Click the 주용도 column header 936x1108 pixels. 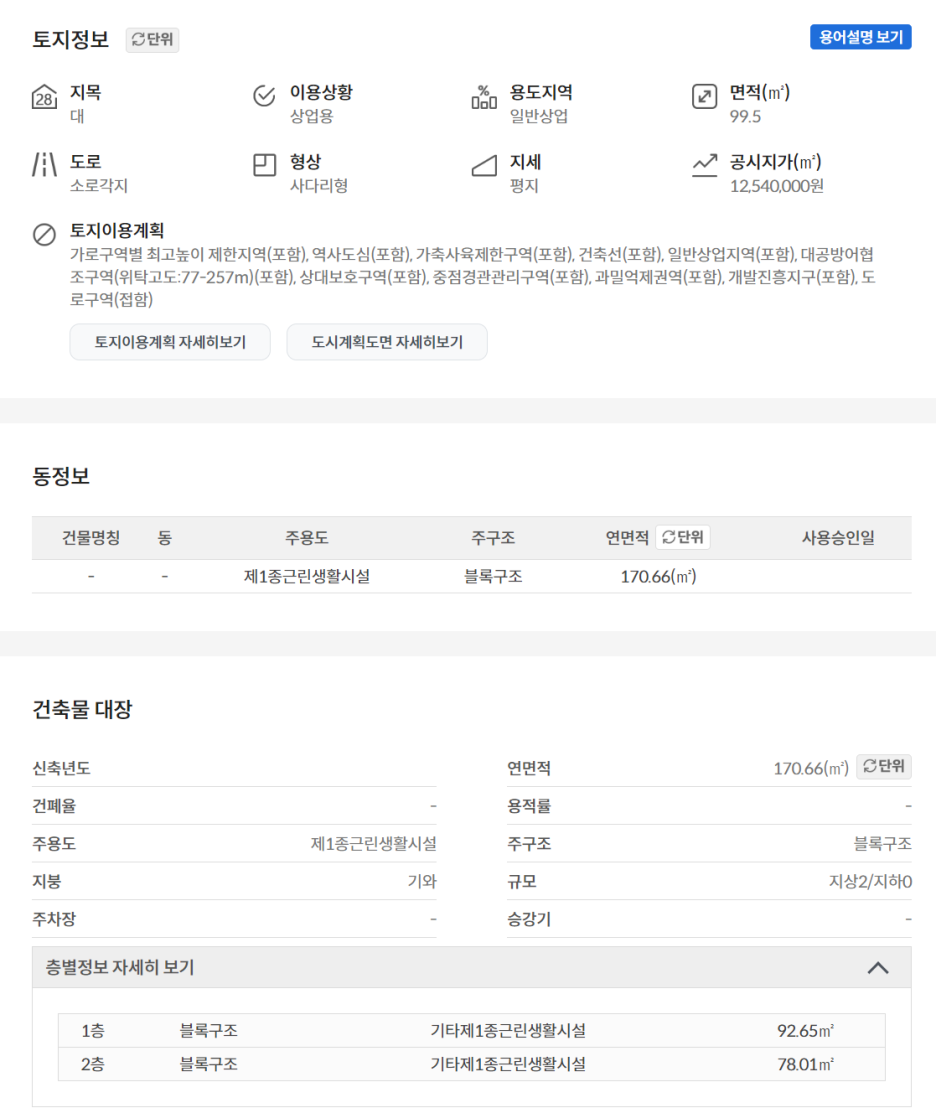pos(307,538)
